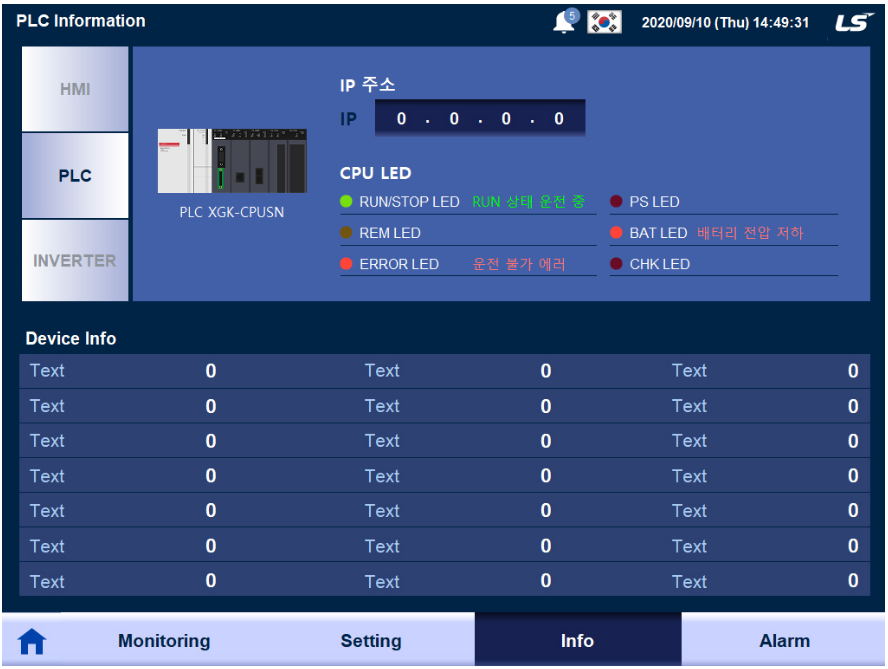Select the PLC sidebar button
The width and height of the screenshot is (888, 669).
[74, 175]
